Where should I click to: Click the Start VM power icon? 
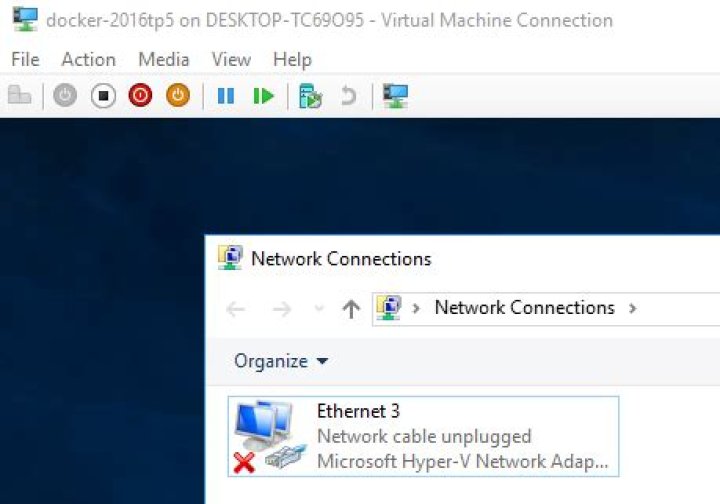tap(65, 96)
